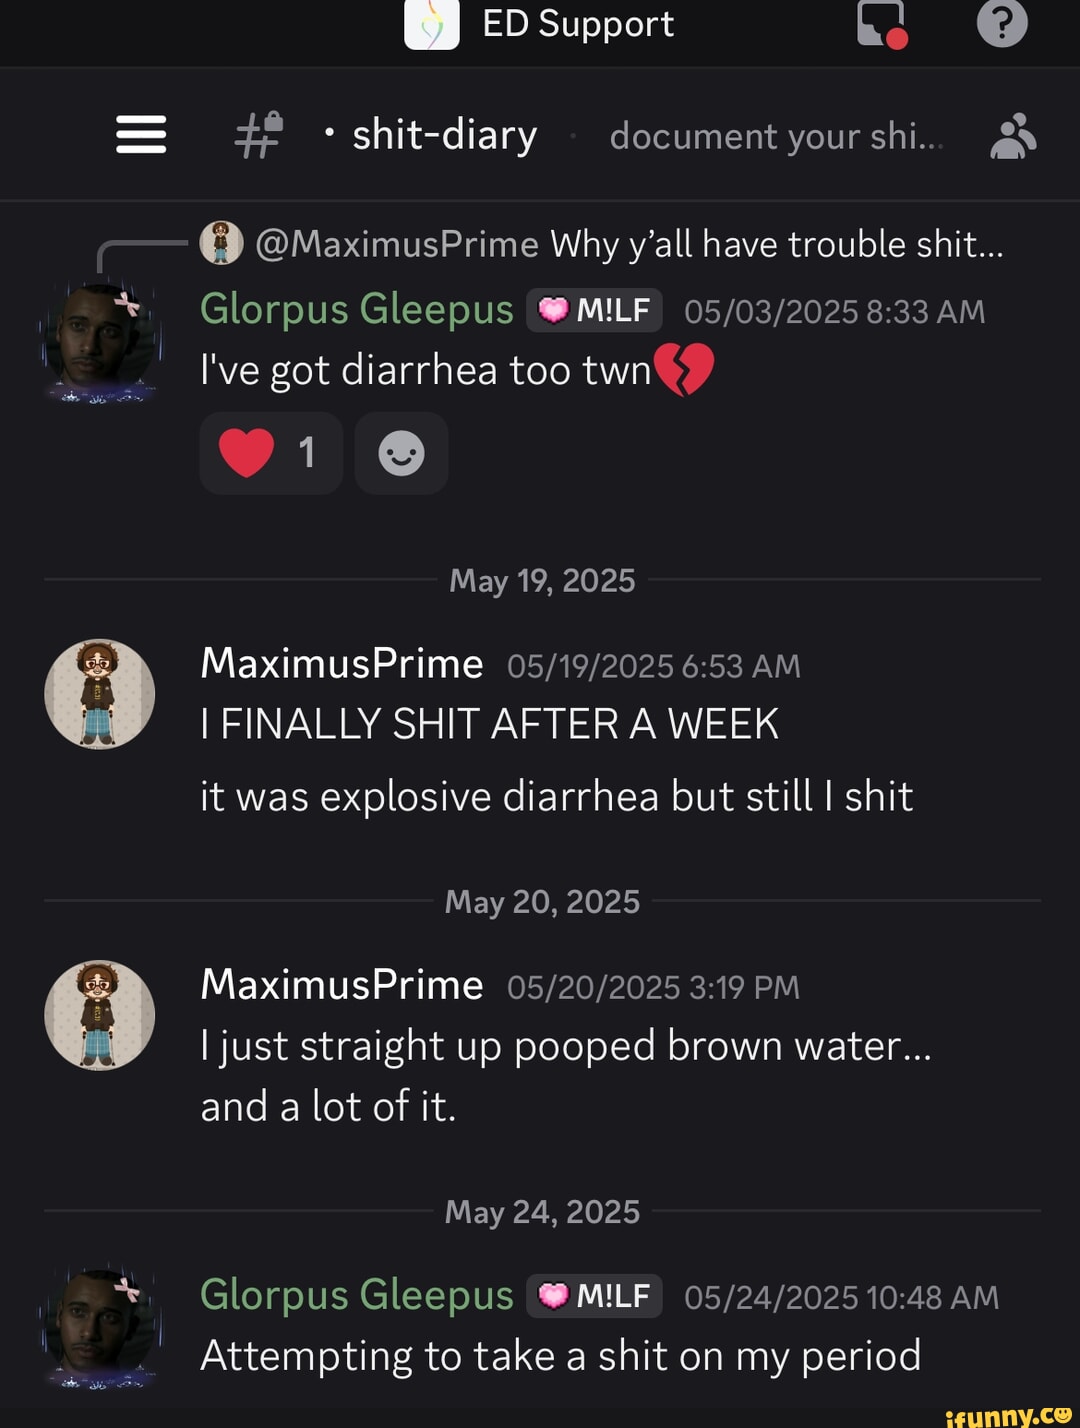Tap the locked hashtag icon for shit-diary
Viewport: 1080px width, 1428px height.
coord(258,135)
